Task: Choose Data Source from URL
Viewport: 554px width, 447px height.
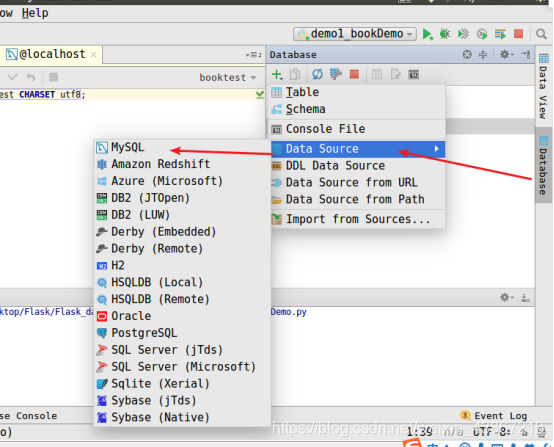Action: click(357, 183)
